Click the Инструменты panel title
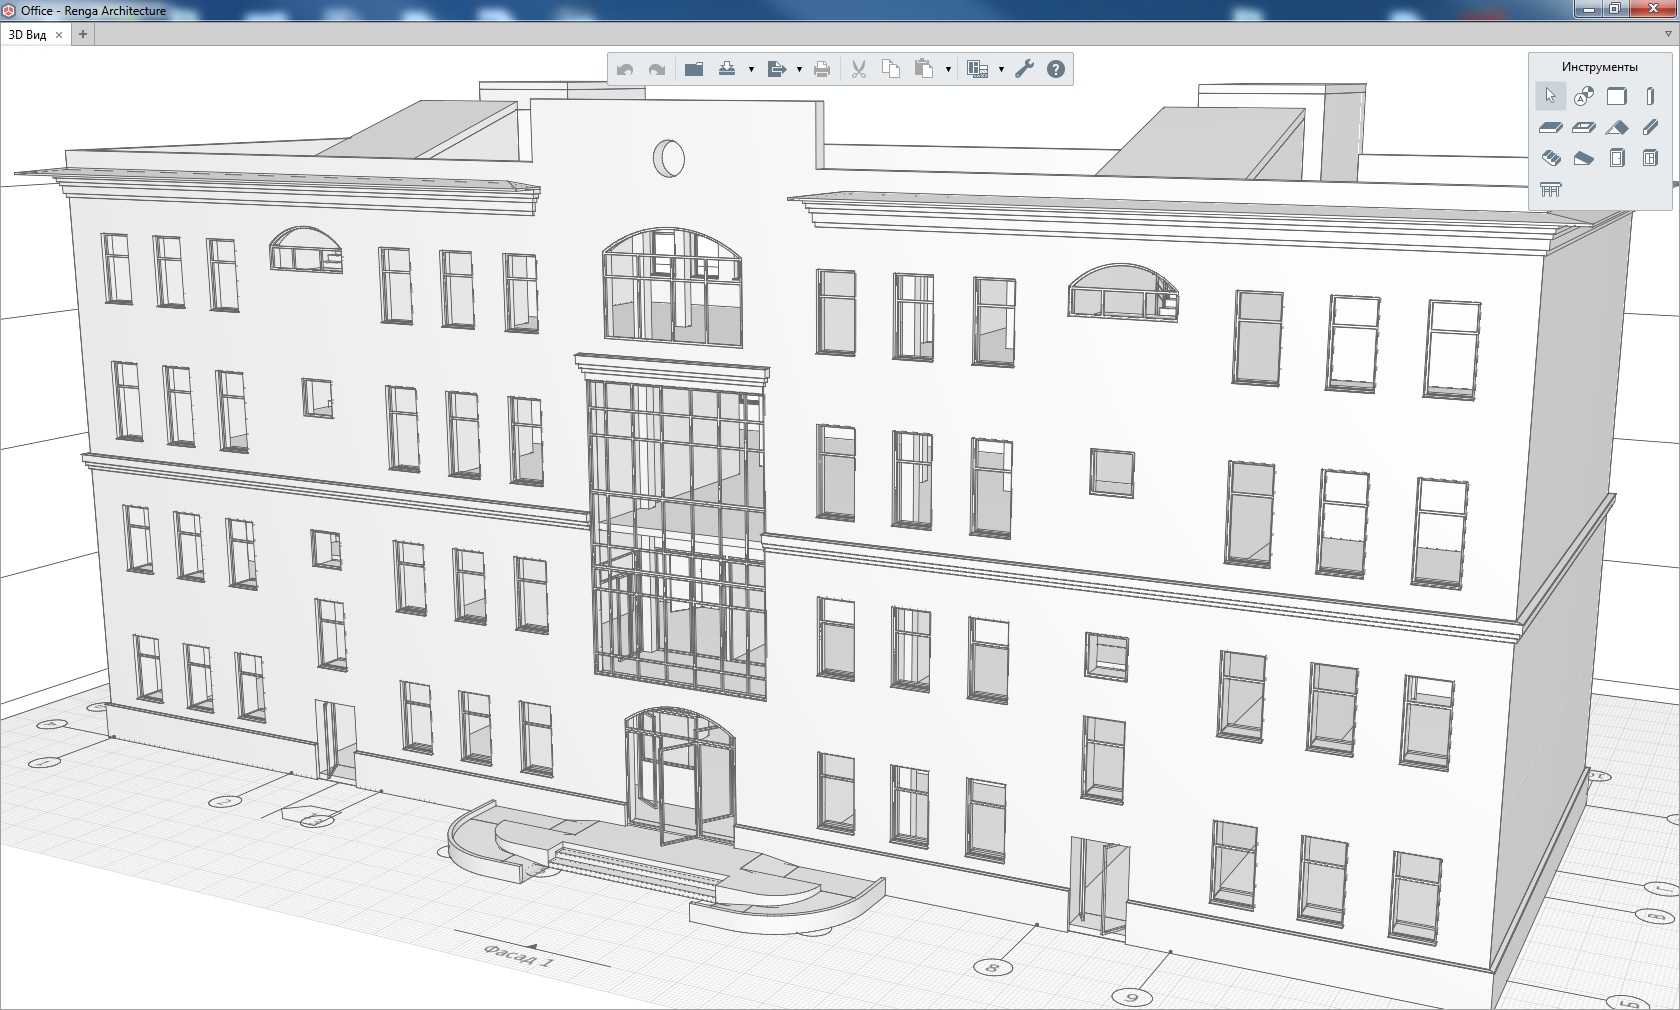The width and height of the screenshot is (1680, 1010). click(x=1600, y=67)
